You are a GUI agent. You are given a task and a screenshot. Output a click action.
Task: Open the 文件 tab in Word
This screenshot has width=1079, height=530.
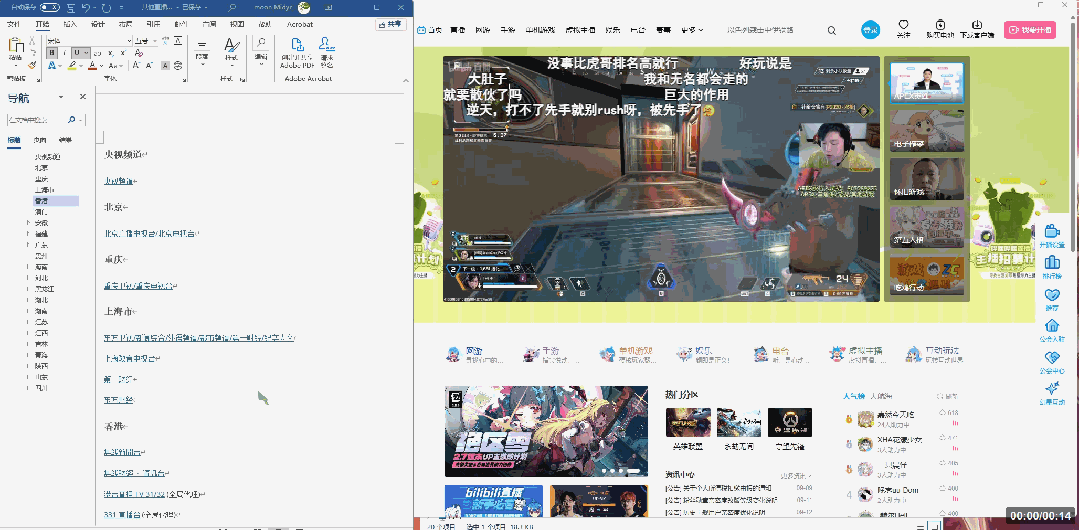[x=13, y=25]
